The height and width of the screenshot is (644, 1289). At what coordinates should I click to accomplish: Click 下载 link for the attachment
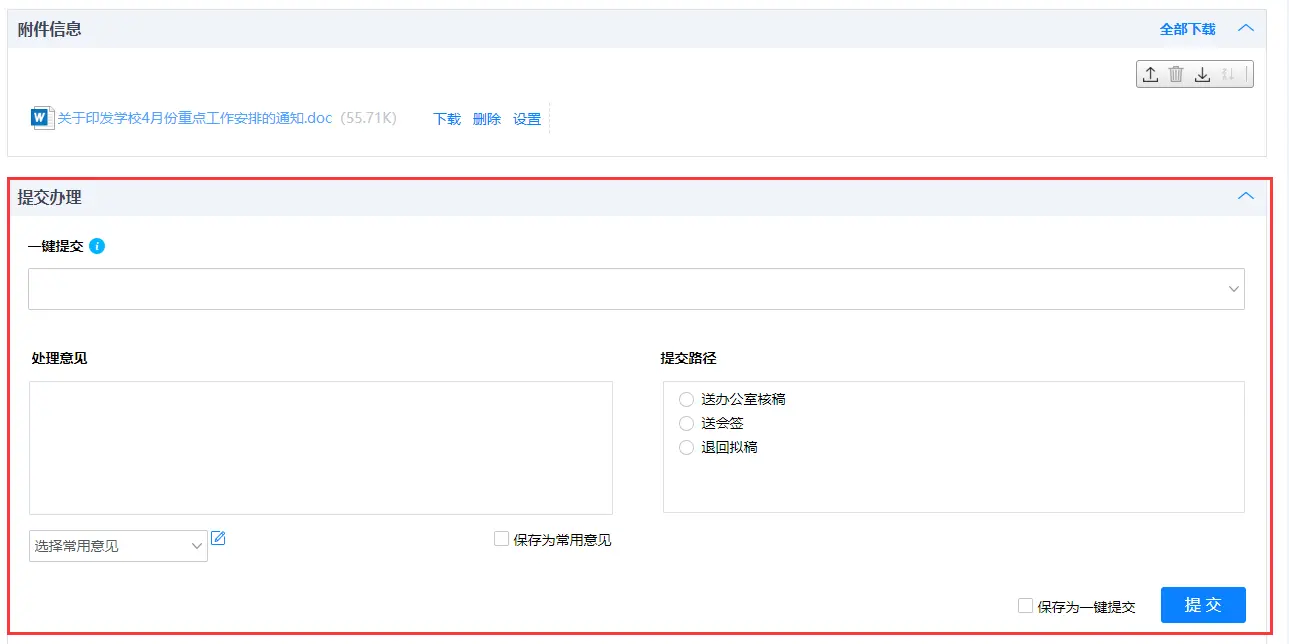coord(447,119)
